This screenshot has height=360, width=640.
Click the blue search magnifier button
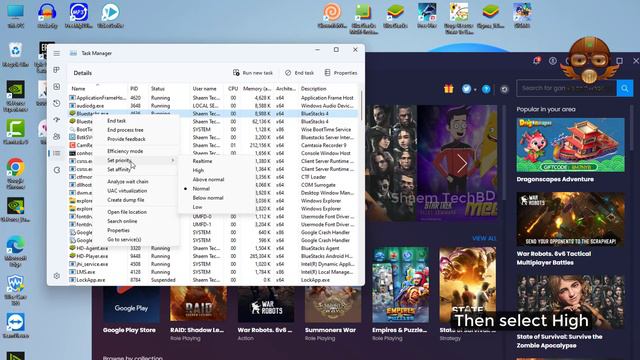[x=624, y=88]
